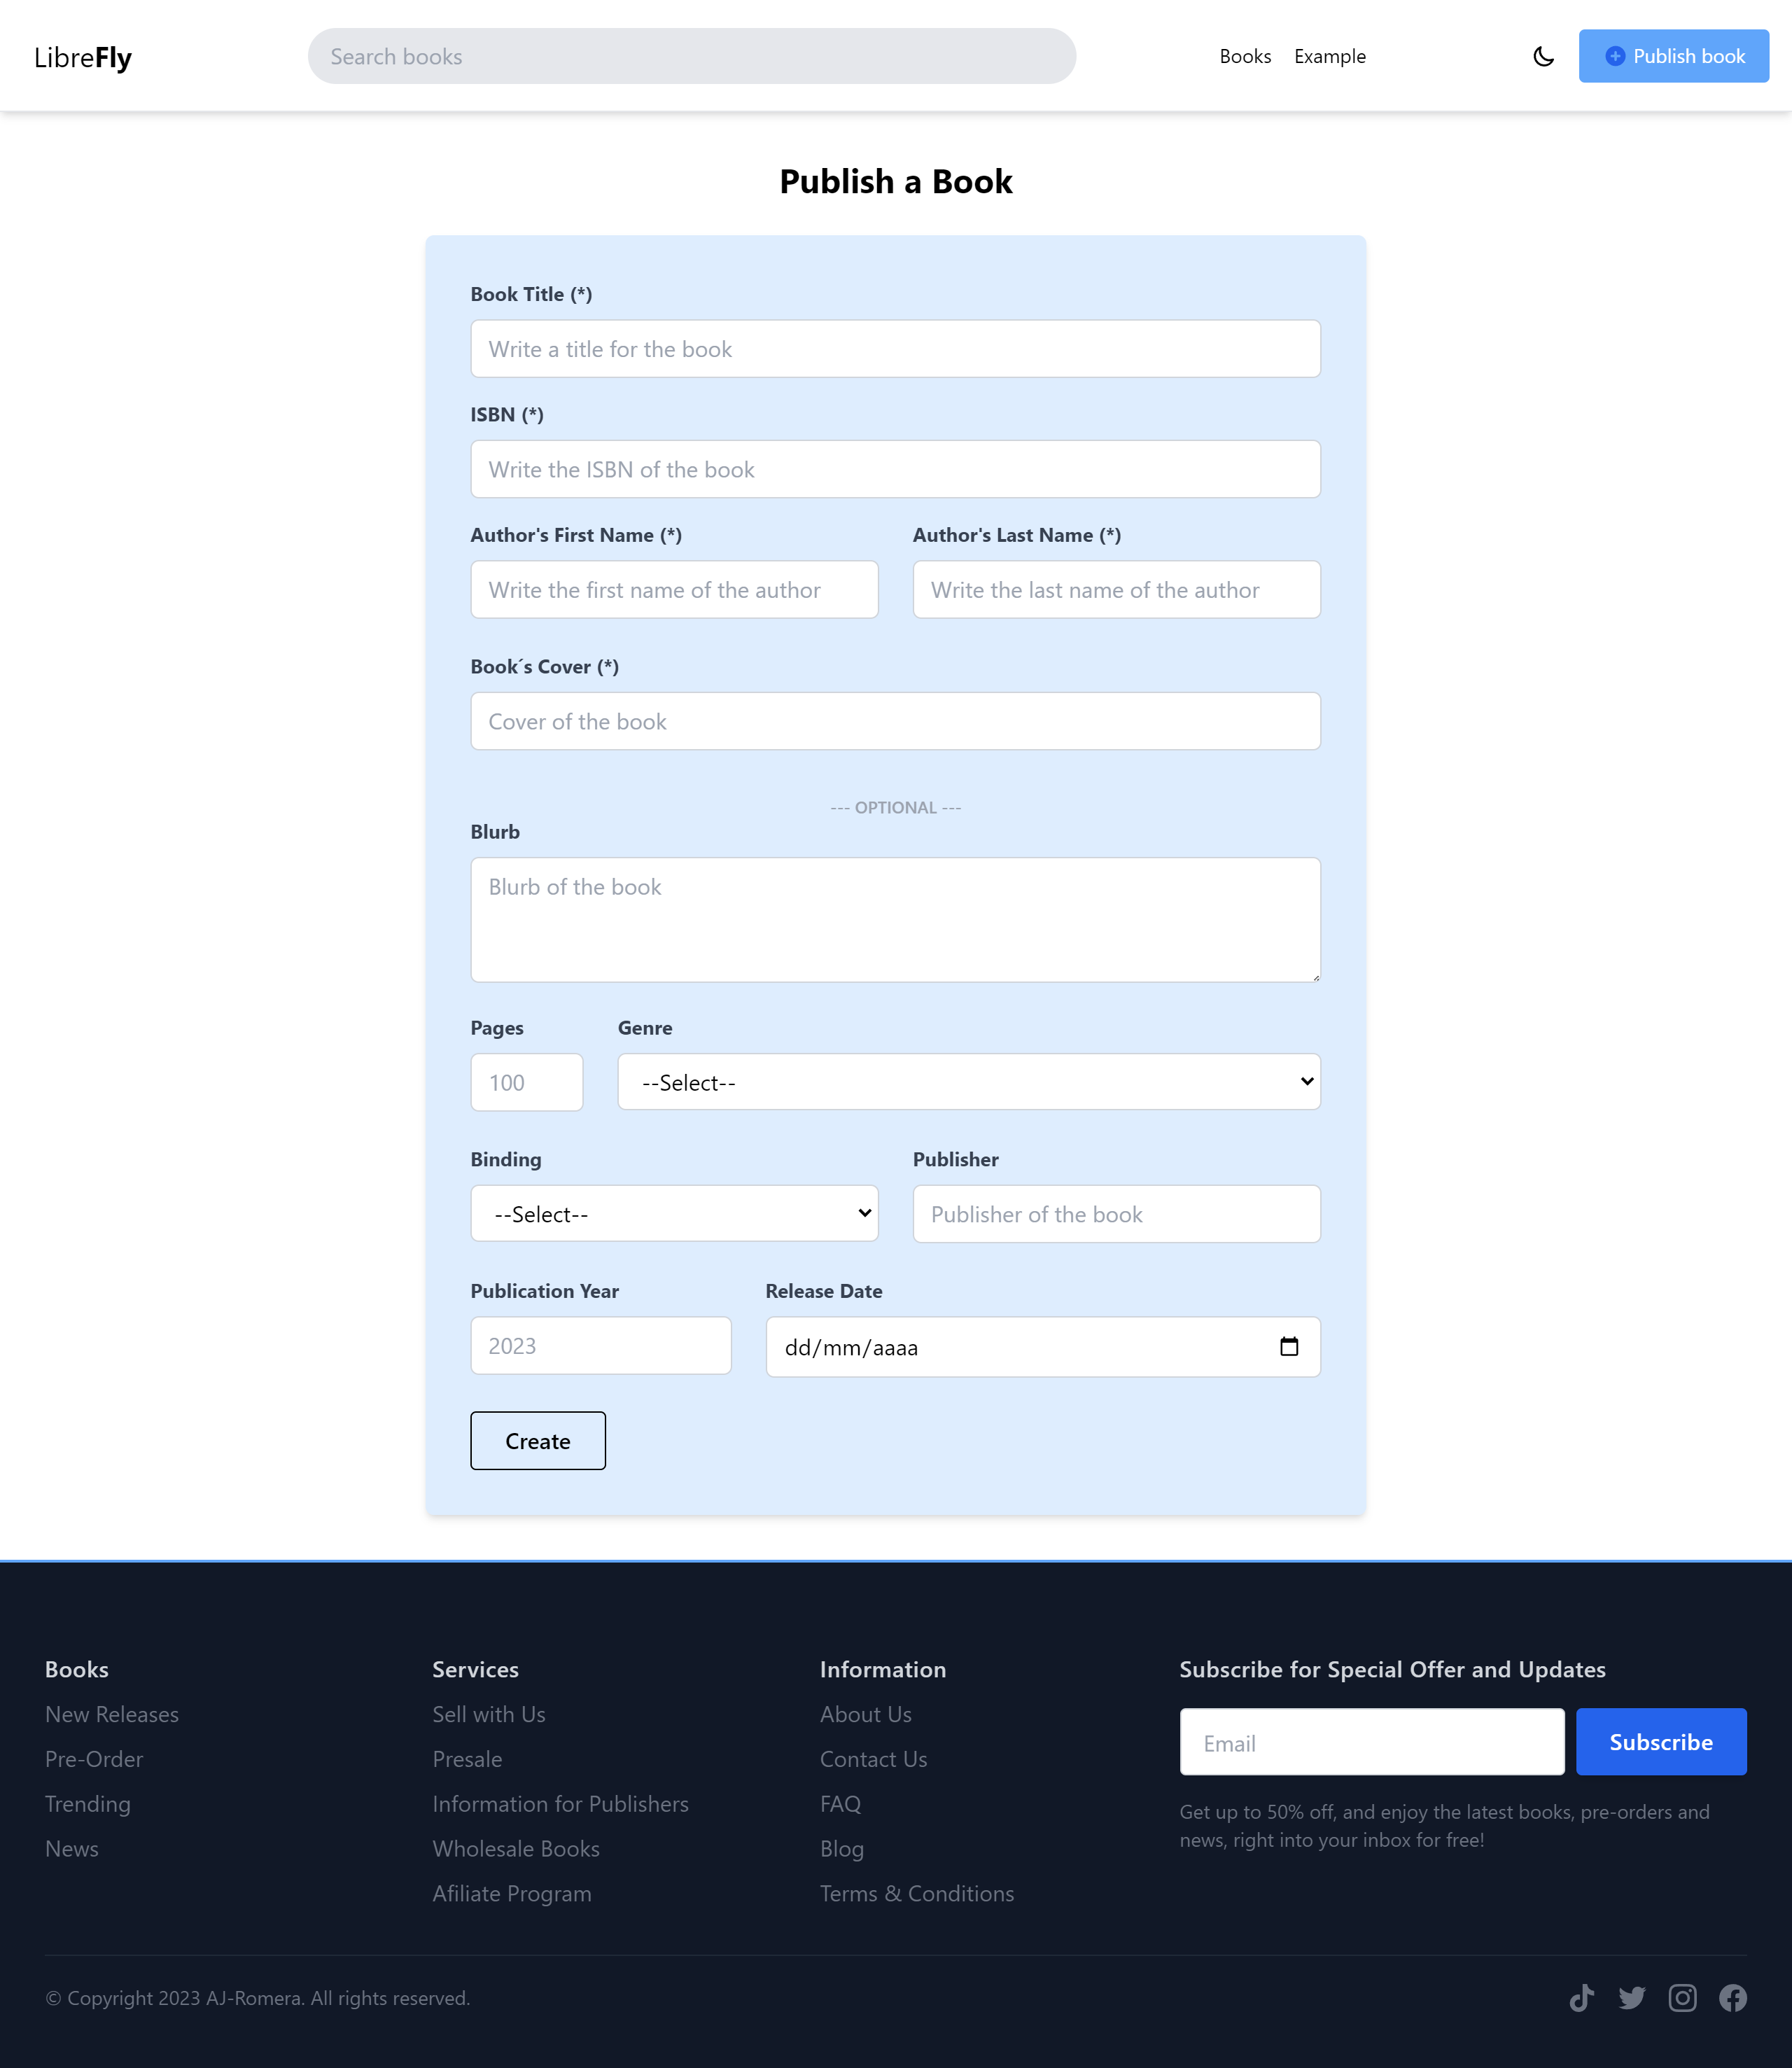Screen dimensions: 1792x2068
Task: Click the Twitter icon in the footer
Action: pos(1632,1997)
